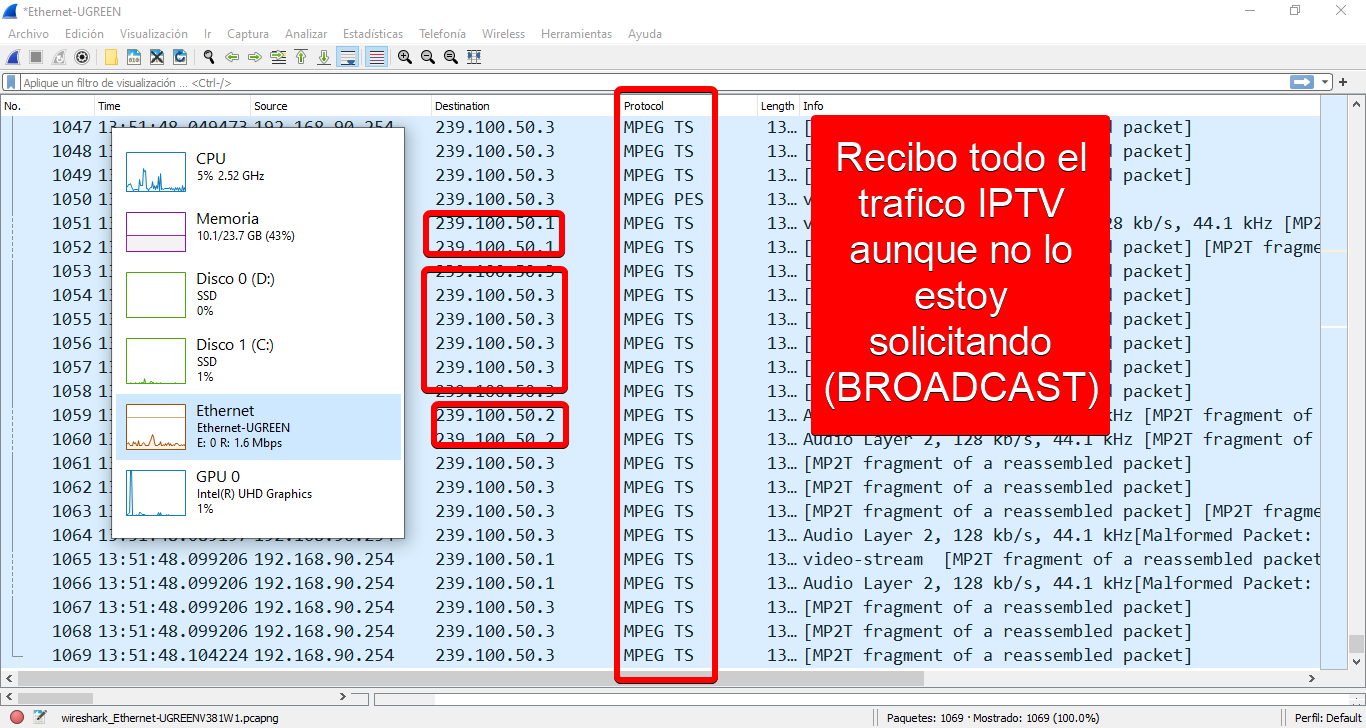Jump to the first packet
The image size is (1366, 728).
click(301, 57)
